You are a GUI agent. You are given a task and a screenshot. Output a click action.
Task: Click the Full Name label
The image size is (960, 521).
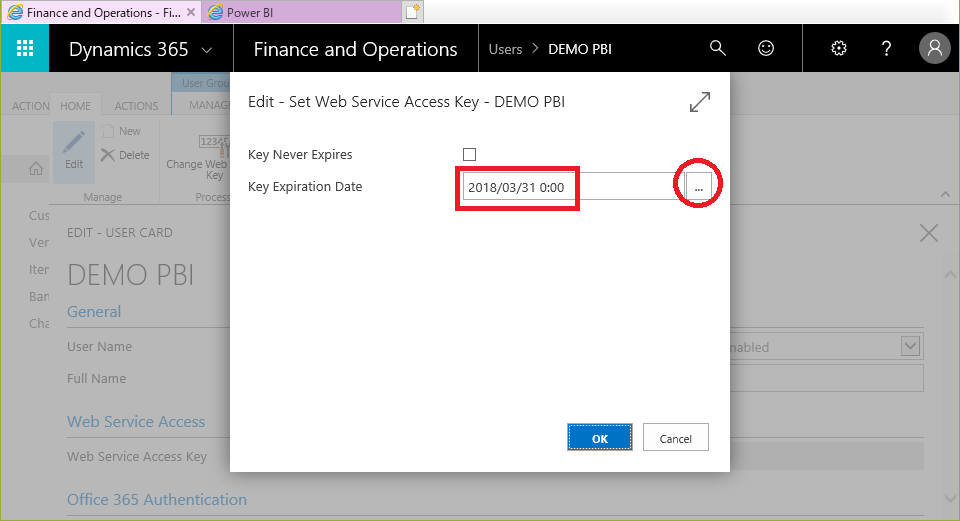click(x=97, y=378)
